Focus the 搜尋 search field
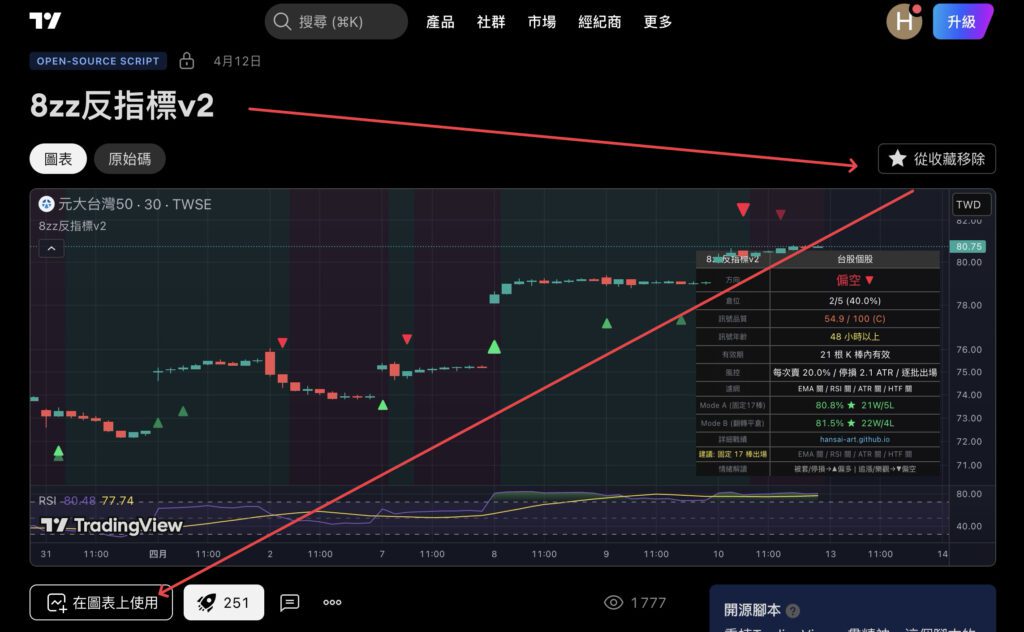Image resolution: width=1024 pixels, height=632 pixels. (336, 22)
